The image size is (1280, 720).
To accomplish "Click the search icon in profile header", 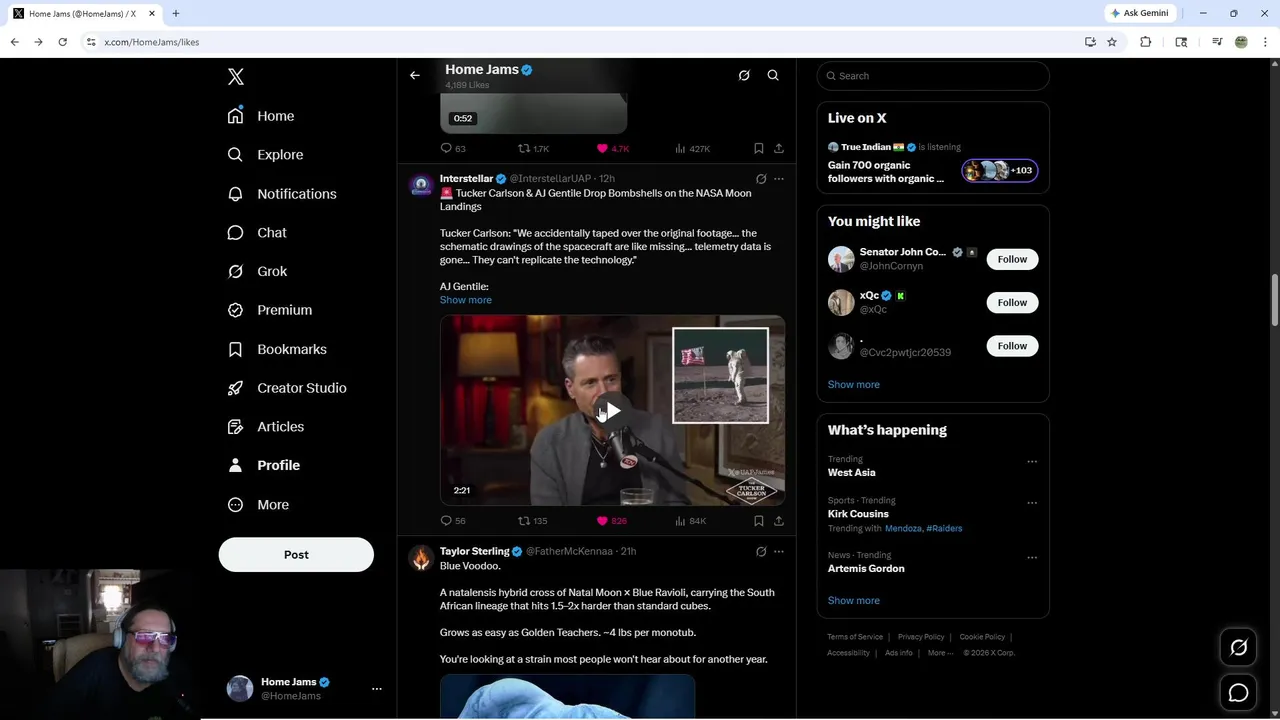I will point(773,75).
